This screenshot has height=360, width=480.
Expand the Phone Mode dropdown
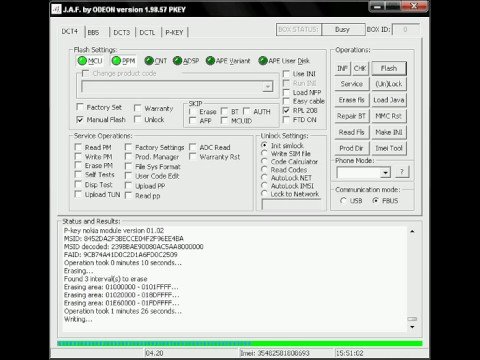385,173
